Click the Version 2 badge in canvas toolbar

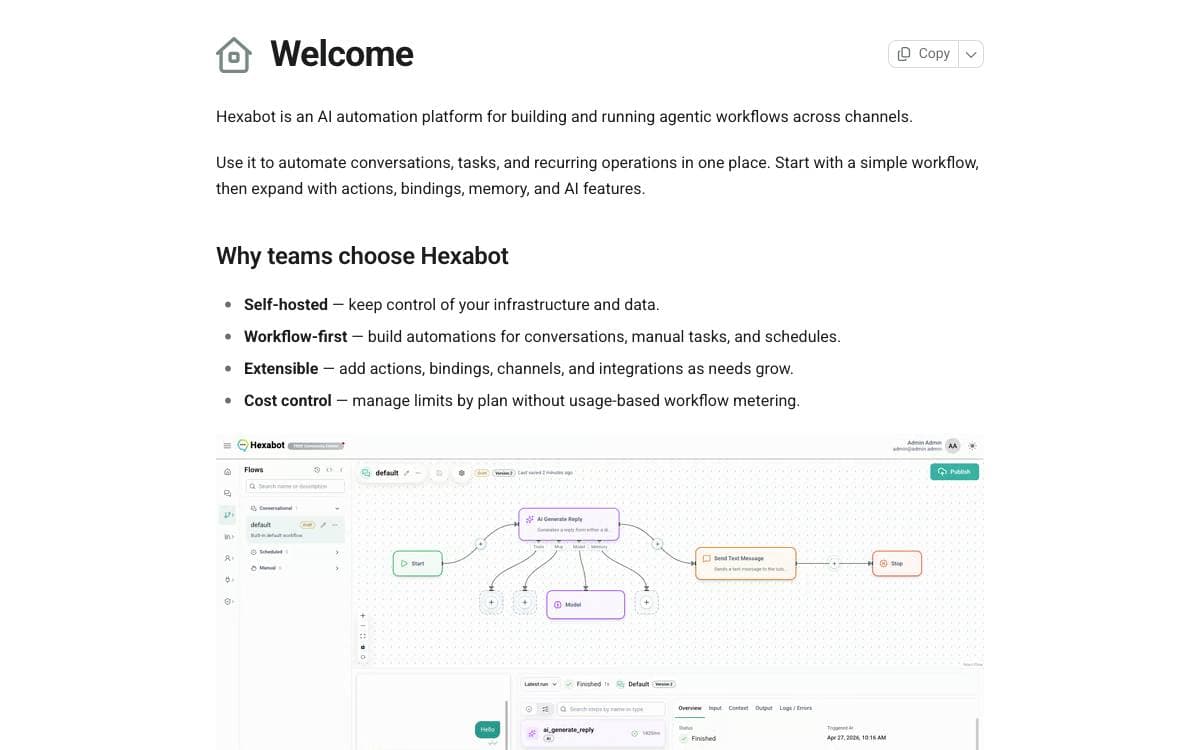(x=504, y=473)
